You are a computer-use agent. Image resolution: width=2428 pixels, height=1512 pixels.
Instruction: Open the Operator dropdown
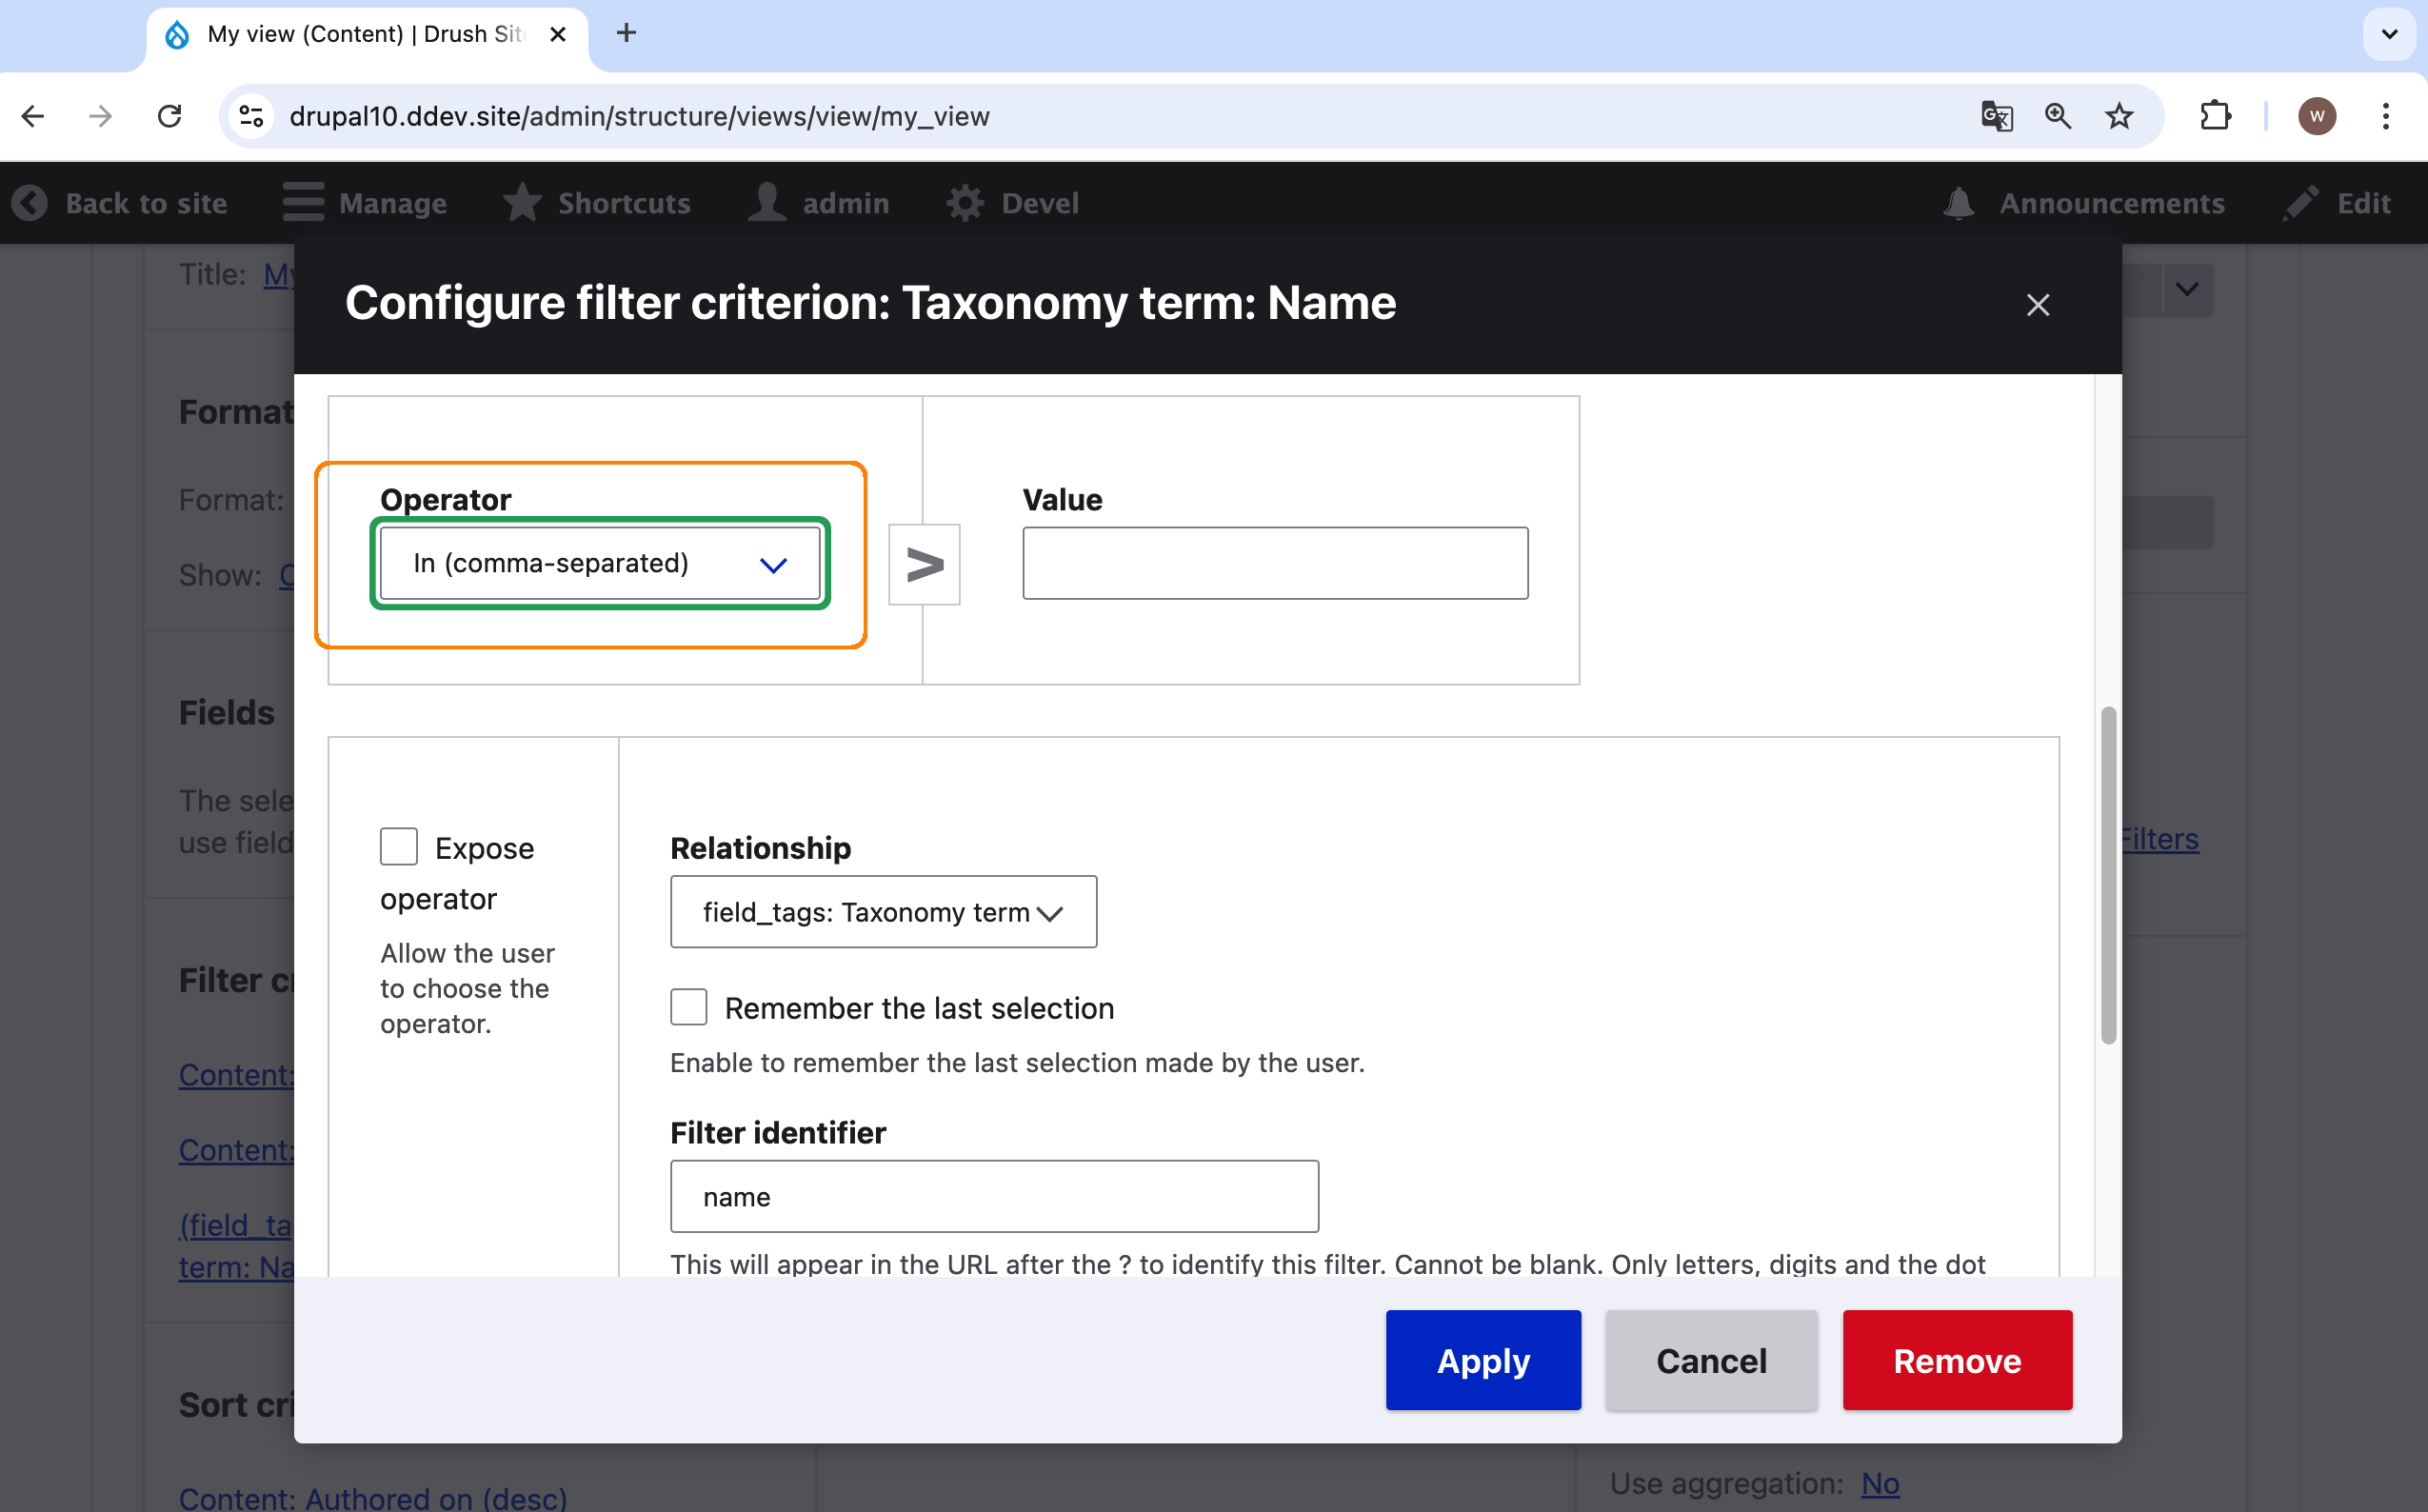point(600,563)
